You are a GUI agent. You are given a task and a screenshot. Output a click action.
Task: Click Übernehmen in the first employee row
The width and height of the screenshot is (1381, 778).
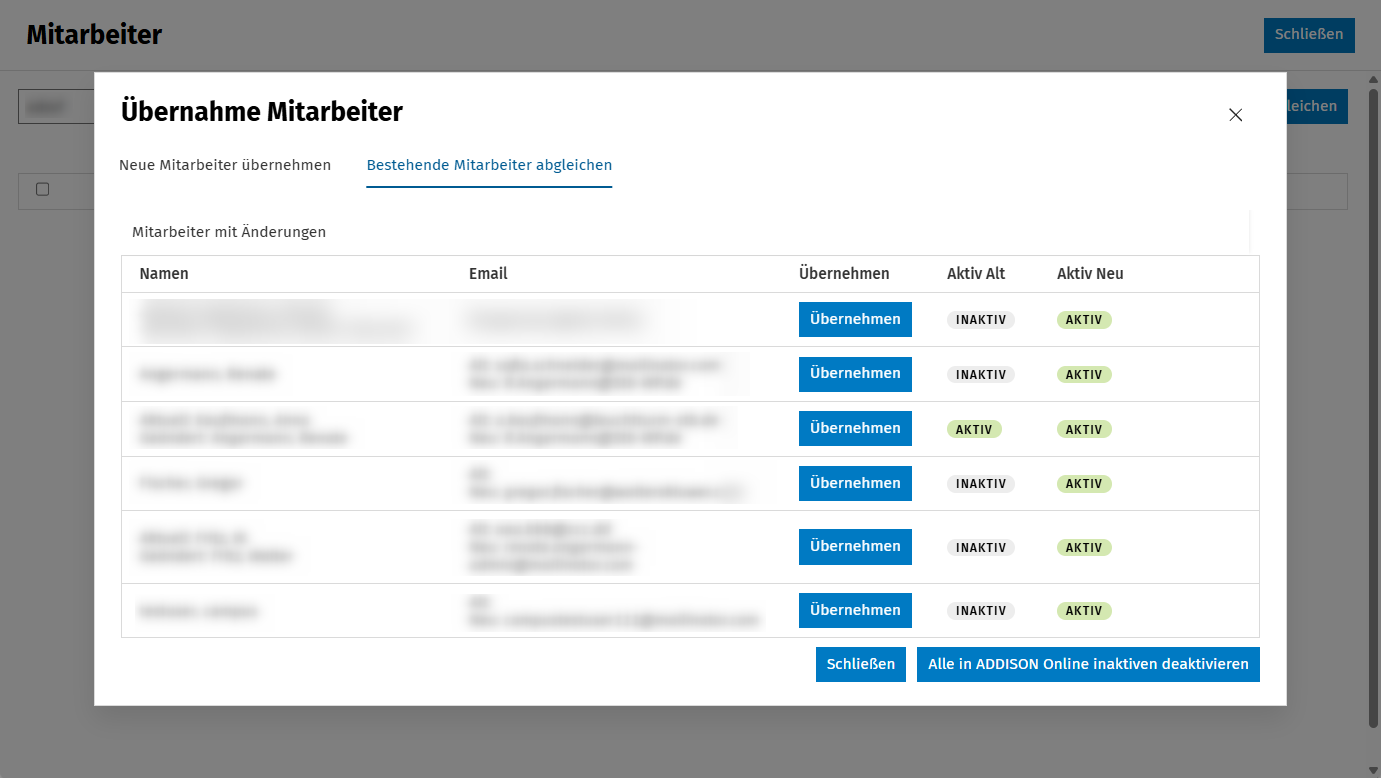(x=855, y=320)
